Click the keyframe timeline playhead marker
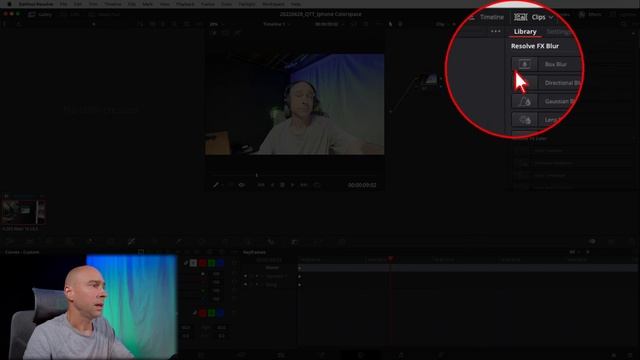640x360 pixels. (x=391, y=258)
